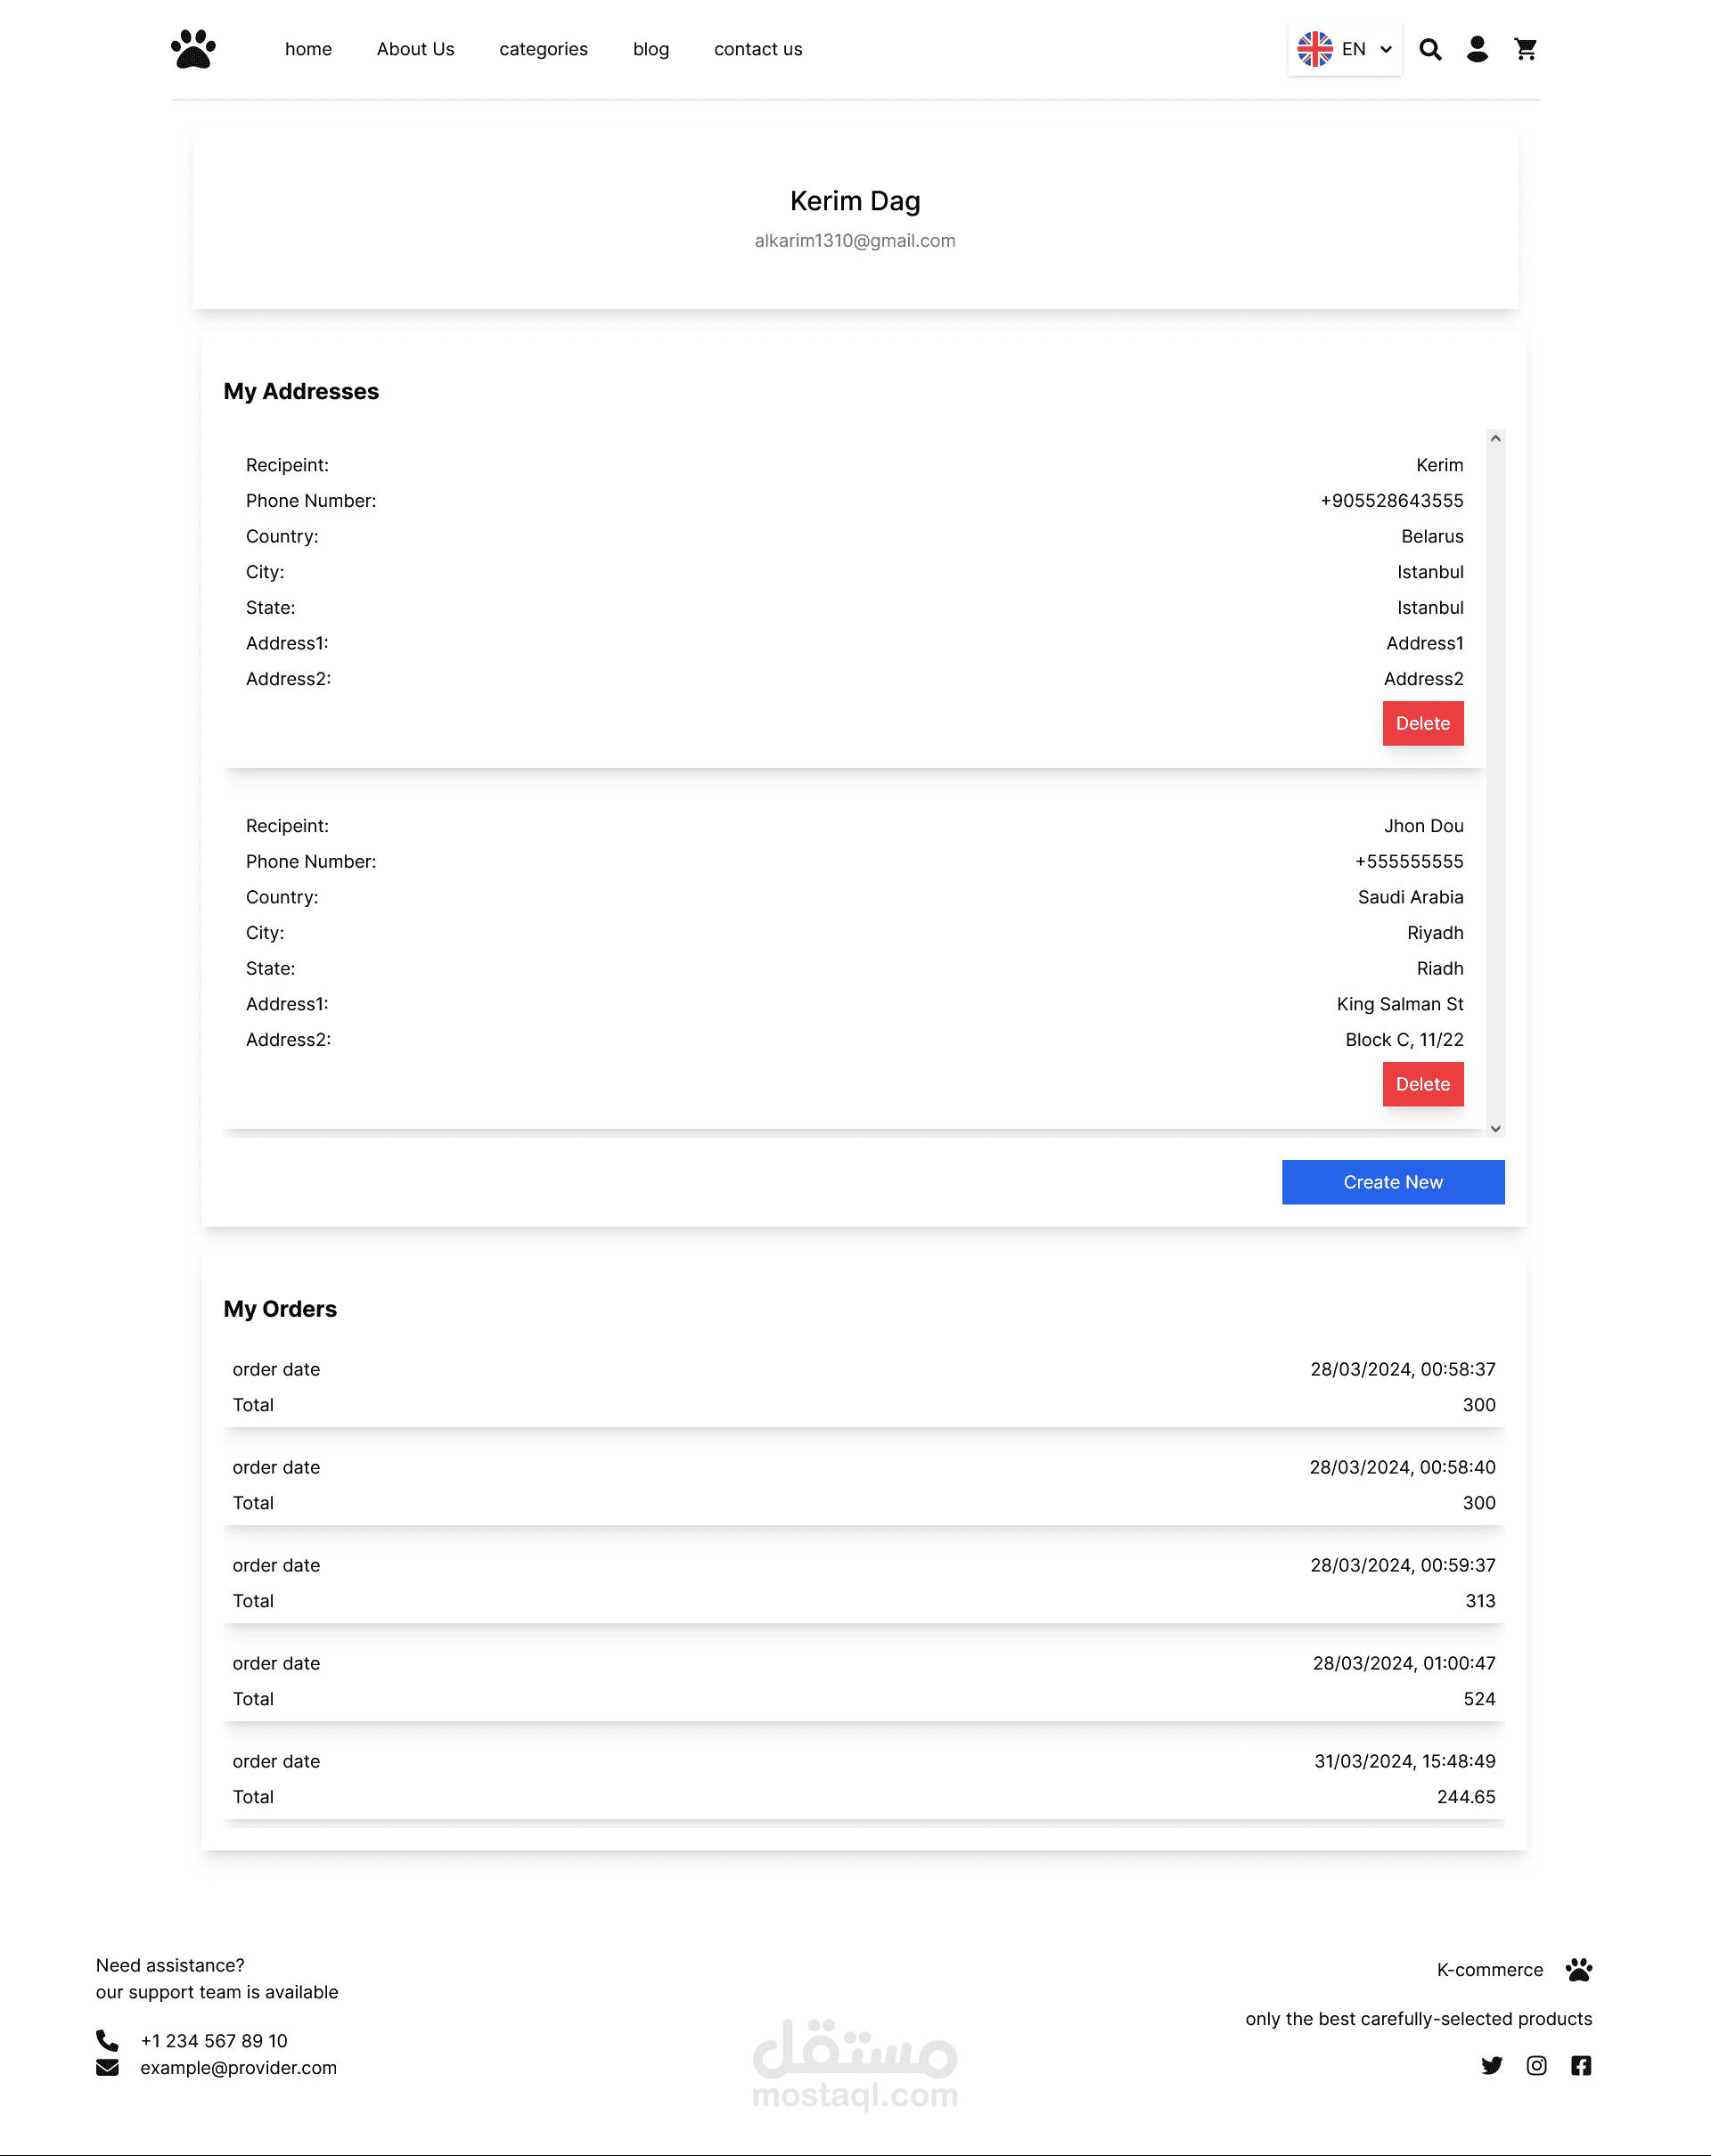This screenshot has width=1711, height=2156.
Task: Navigate to the blog menu item
Action: (650, 49)
